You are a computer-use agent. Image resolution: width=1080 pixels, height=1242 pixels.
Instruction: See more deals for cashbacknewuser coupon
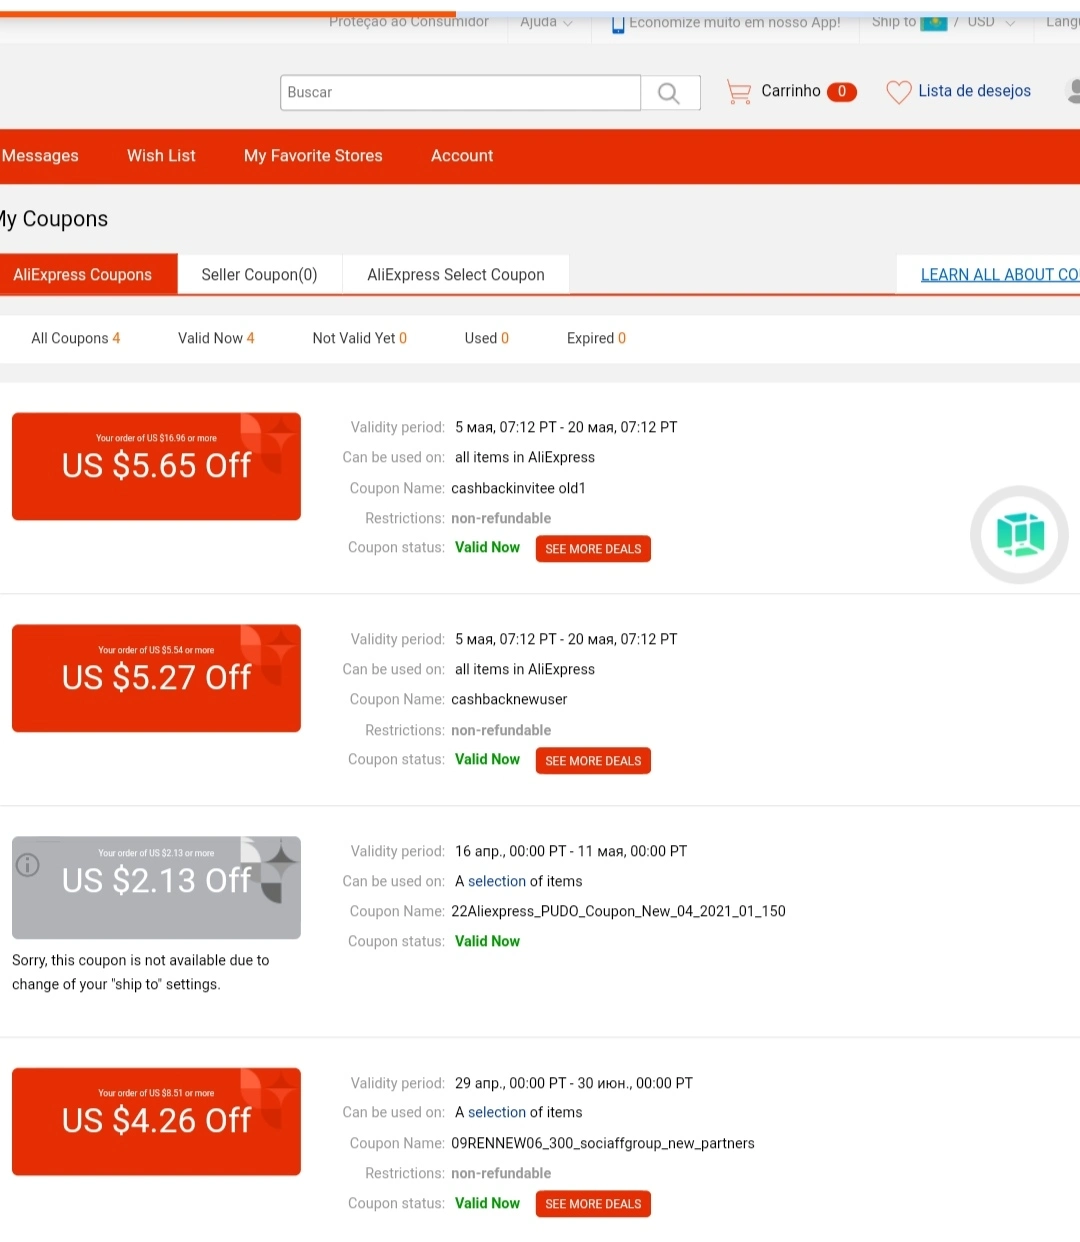(593, 761)
